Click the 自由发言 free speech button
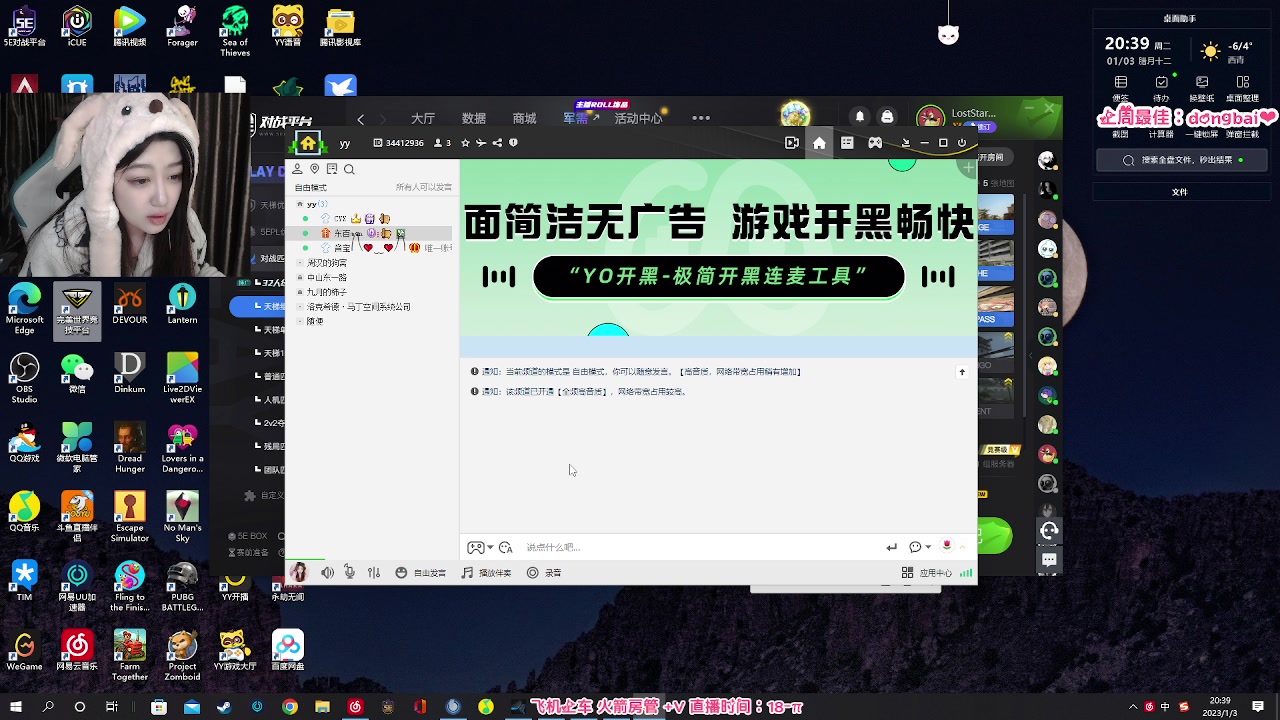Screen dimensions: 1280x720 point(421,573)
